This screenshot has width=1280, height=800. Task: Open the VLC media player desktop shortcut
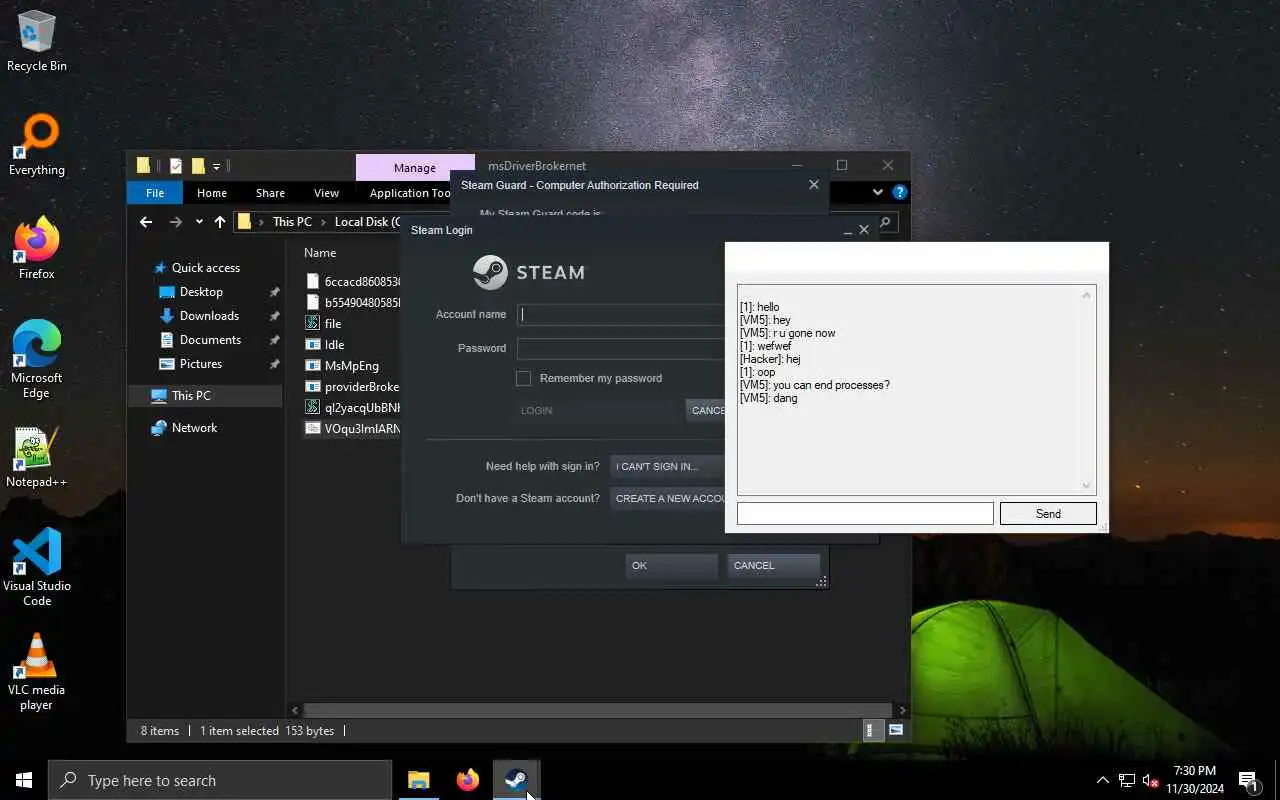pos(37,672)
